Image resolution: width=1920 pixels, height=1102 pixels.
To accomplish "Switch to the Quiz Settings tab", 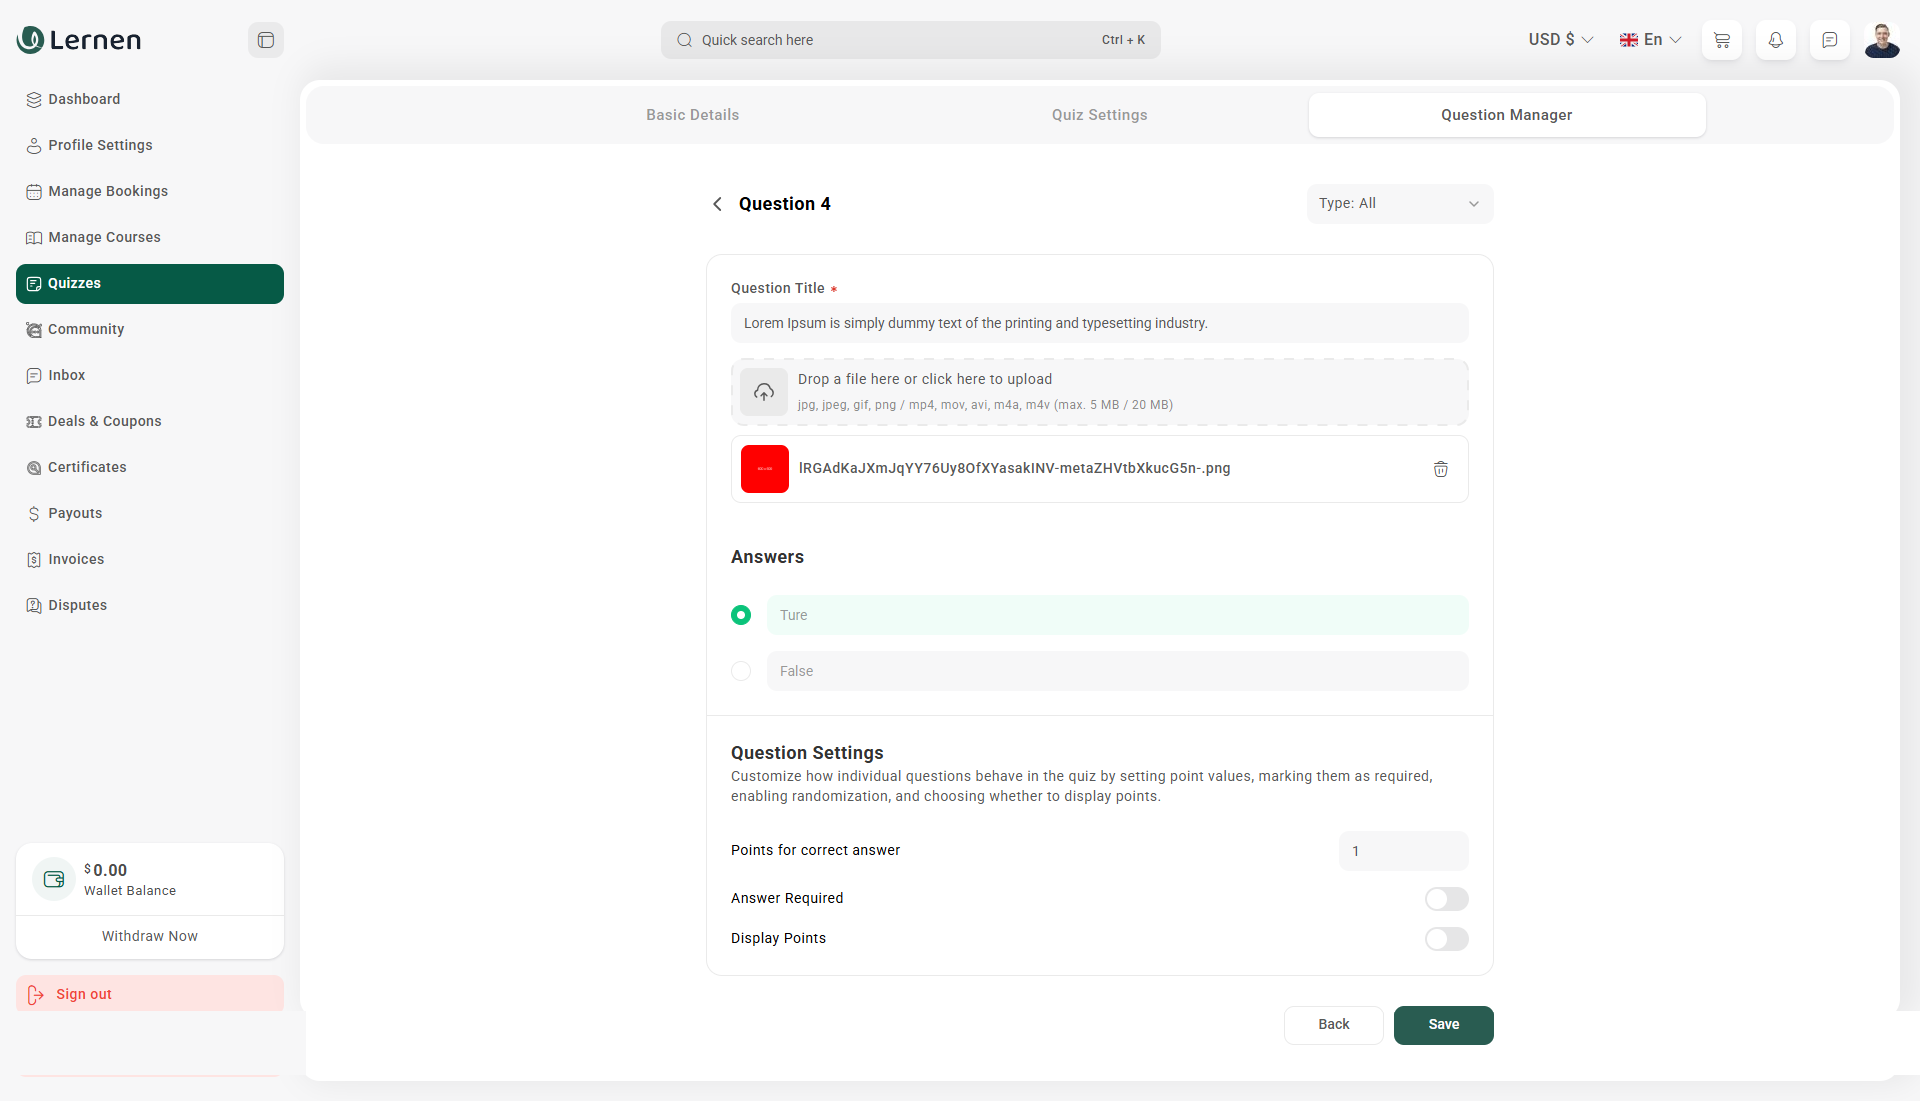I will point(1099,115).
